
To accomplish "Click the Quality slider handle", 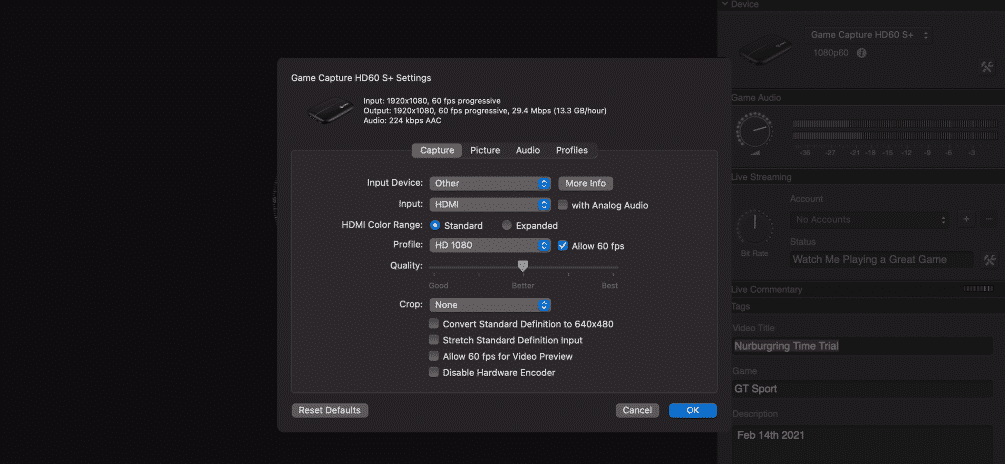I will 523,265.
